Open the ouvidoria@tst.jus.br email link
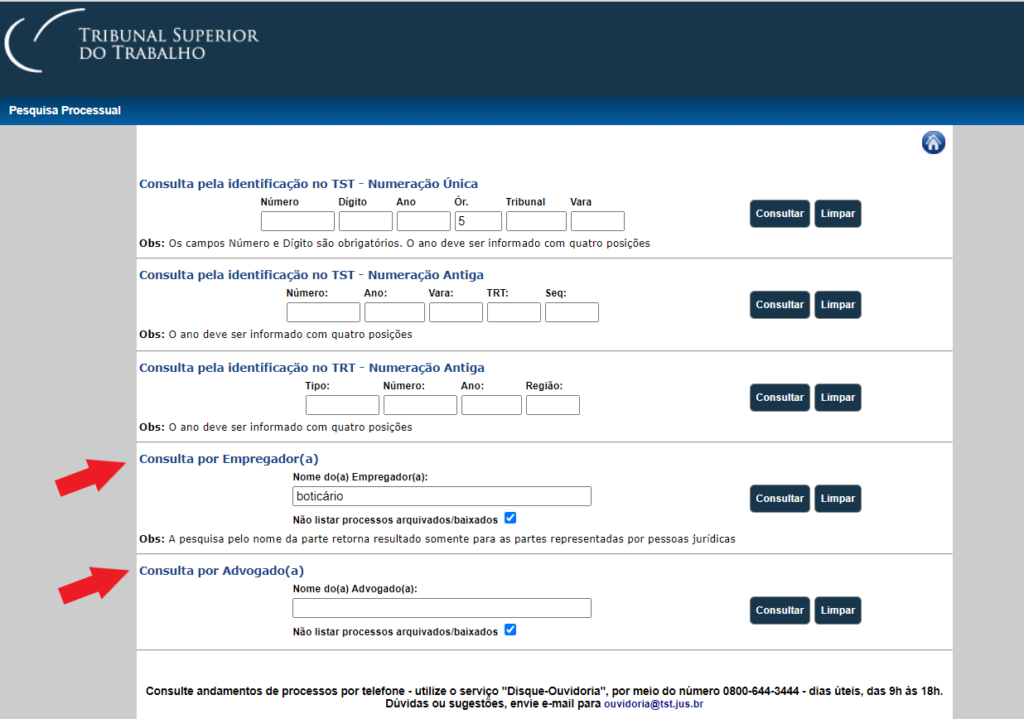The height and width of the screenshot is (719, 1024). click(x=654, y=703)
